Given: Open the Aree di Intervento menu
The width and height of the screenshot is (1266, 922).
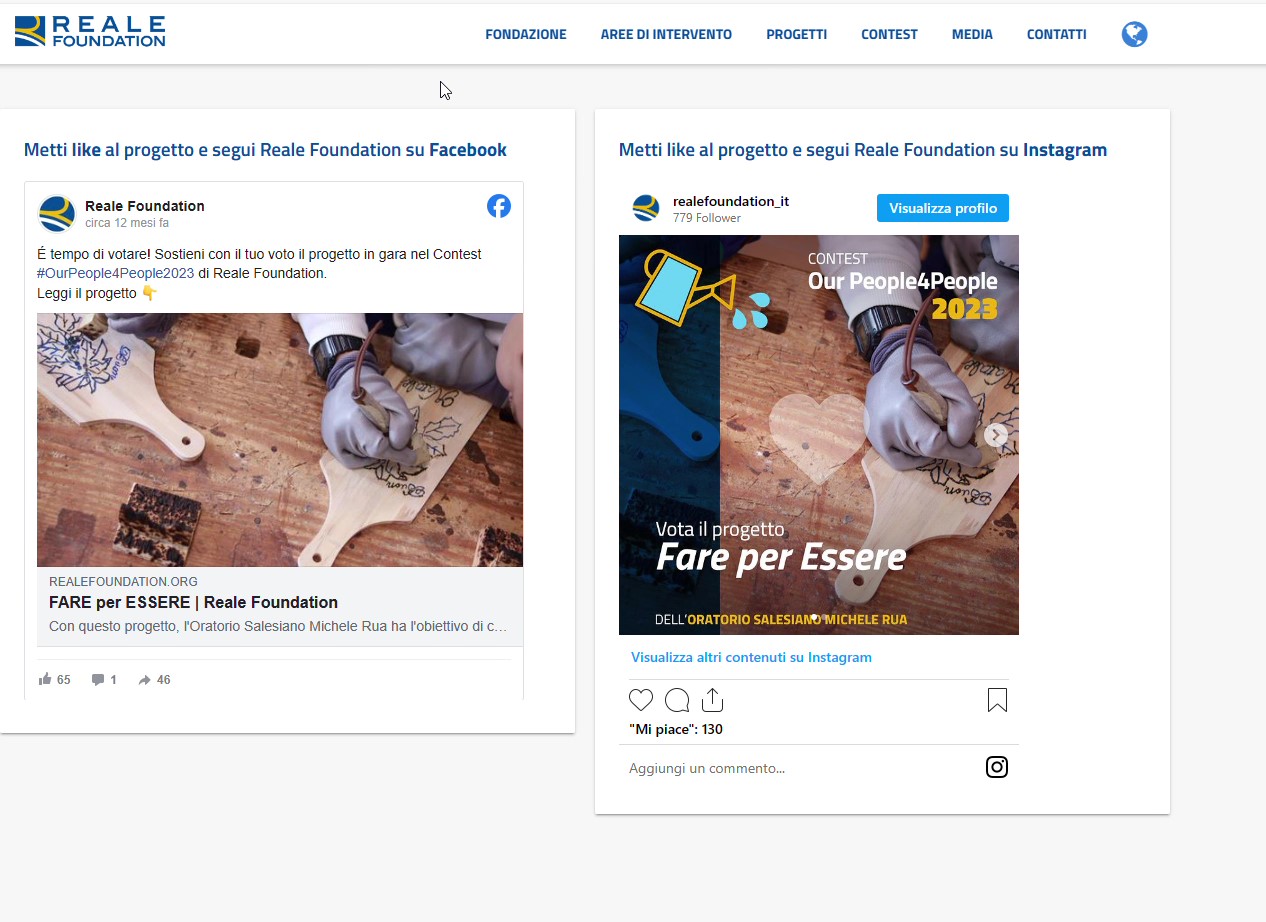Looking at the screenshot, I should pos(666,34).
